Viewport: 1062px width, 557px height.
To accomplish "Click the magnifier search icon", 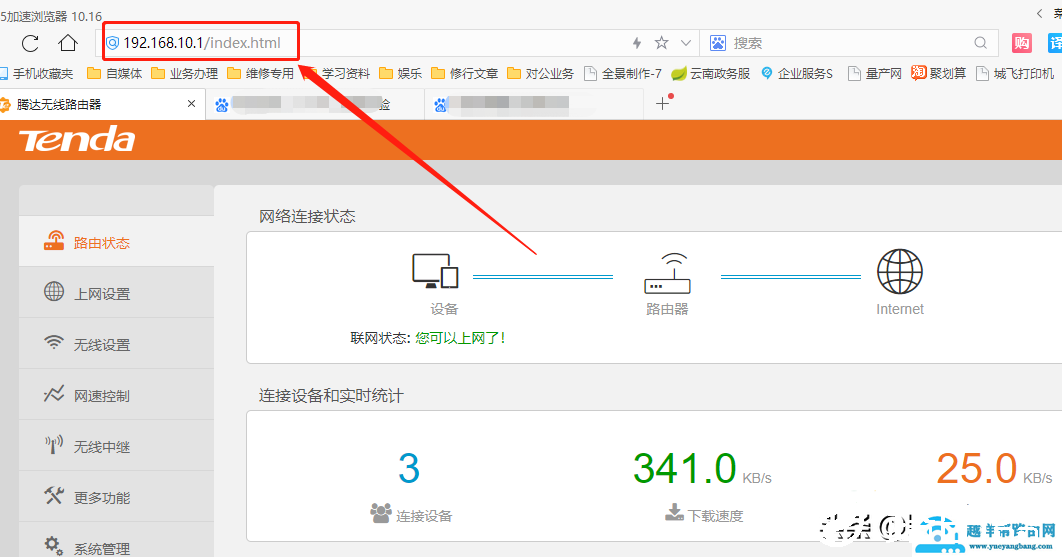I will [980, 43].
